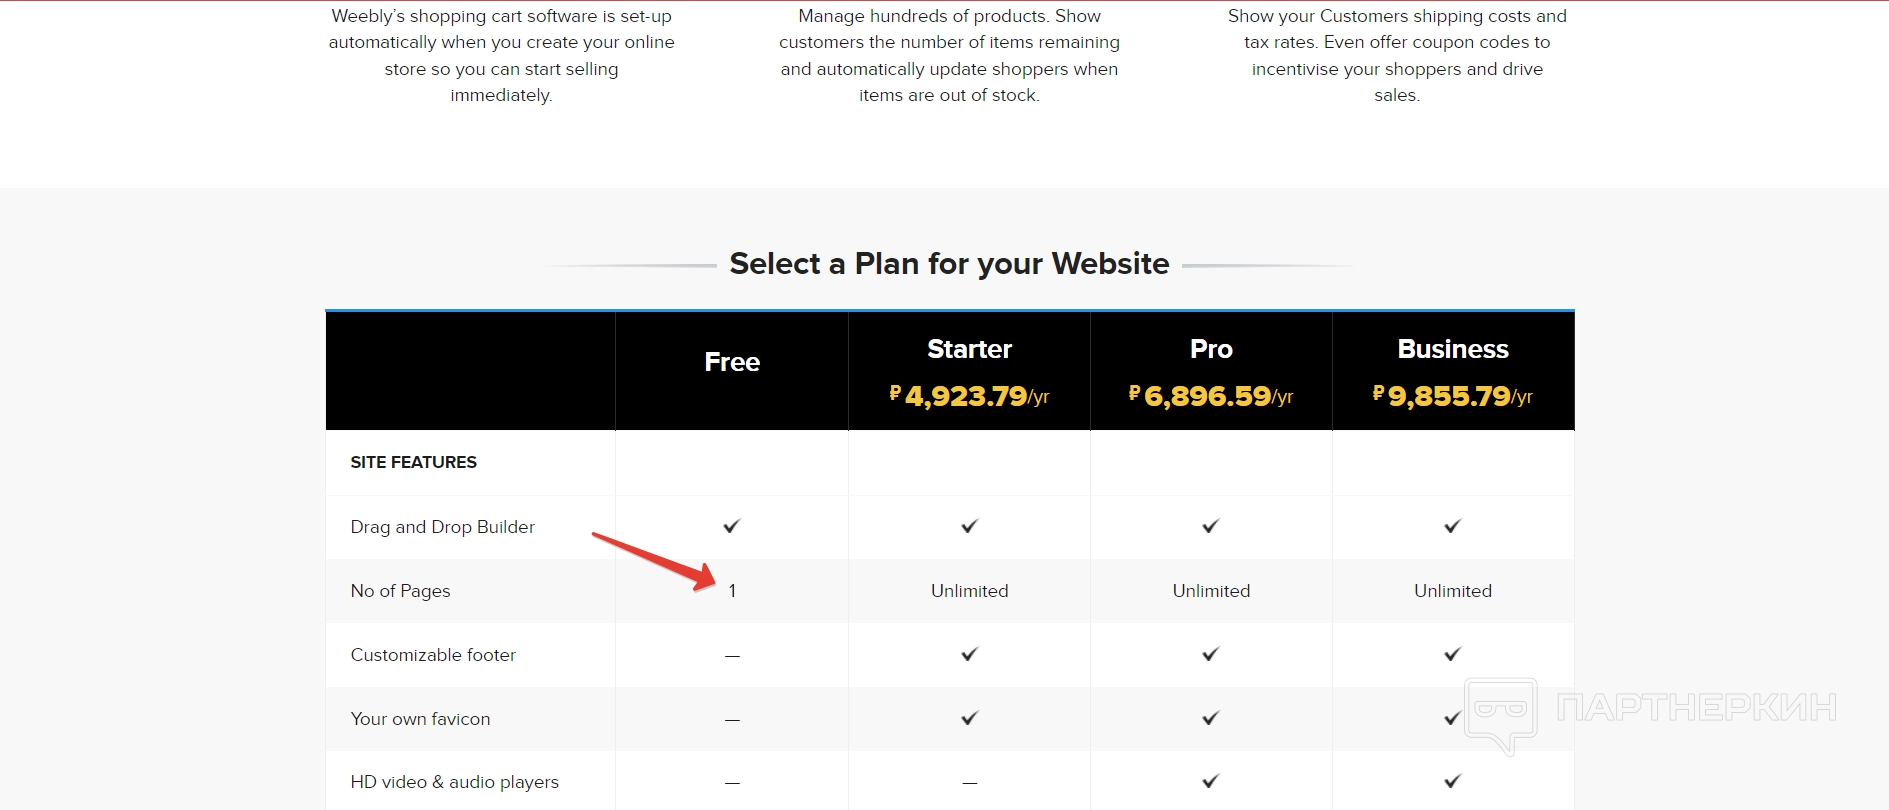
Task: Choose the Business plan header
Action: [x=1452, y=349]
